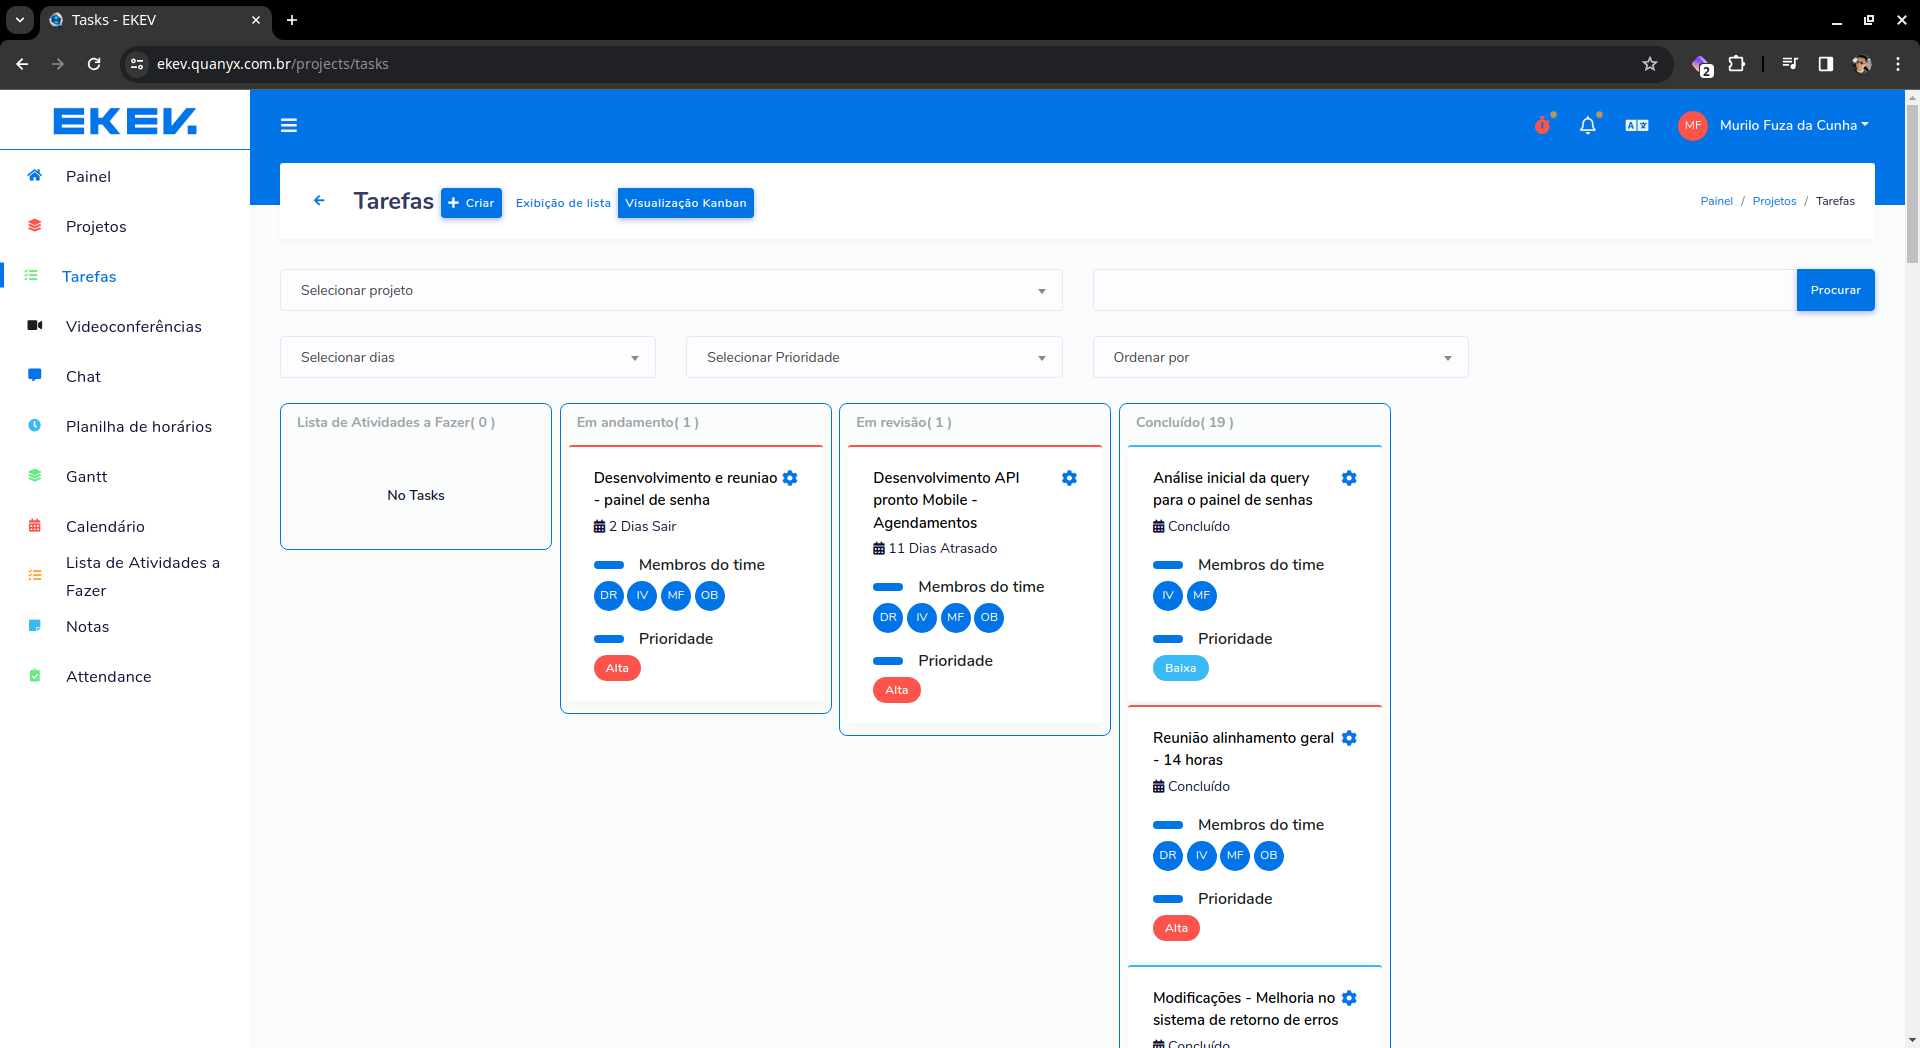Expand the Selecionar projeto dropdown
Screen dimensions: 1920x1048
671,290
